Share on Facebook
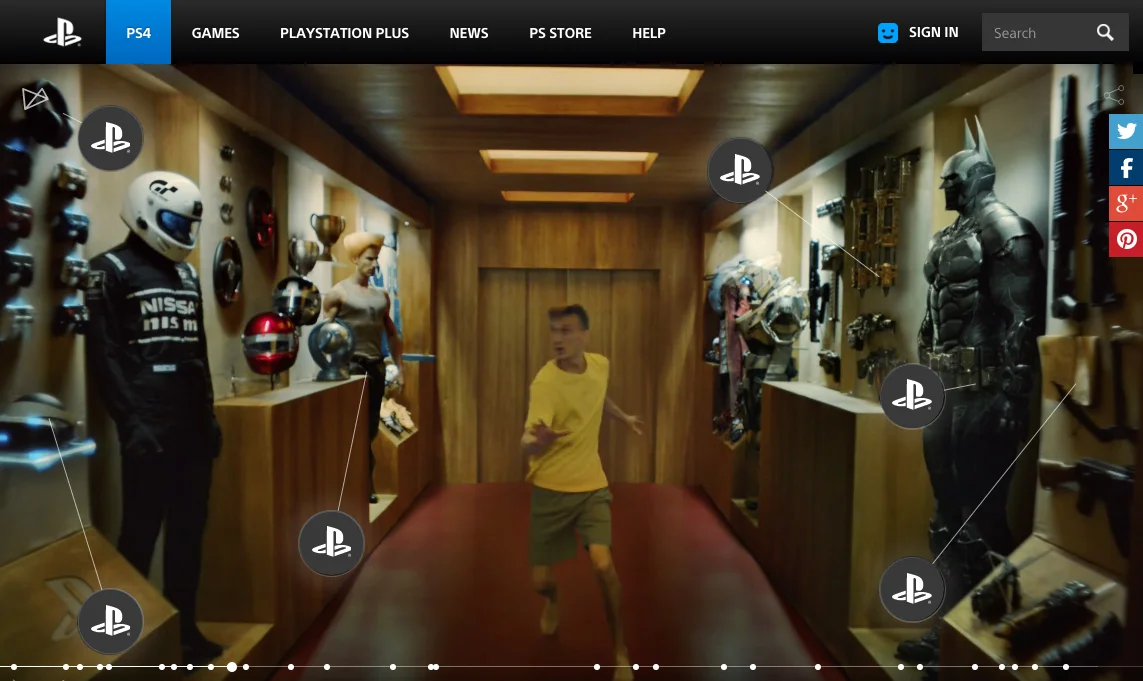This screenshot has height=681, width=1143. coord(1126,167)
